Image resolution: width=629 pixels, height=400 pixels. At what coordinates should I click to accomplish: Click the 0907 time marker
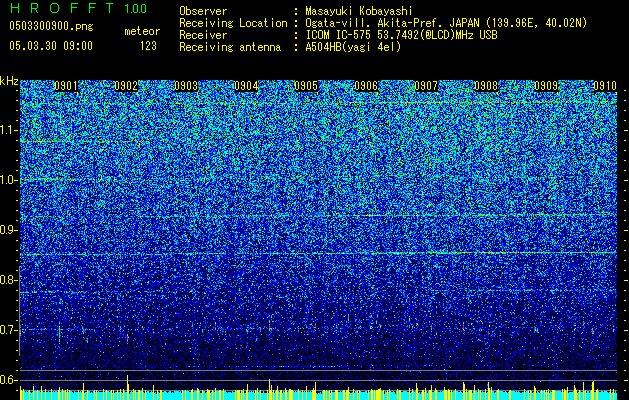click(x=426, y=86)
